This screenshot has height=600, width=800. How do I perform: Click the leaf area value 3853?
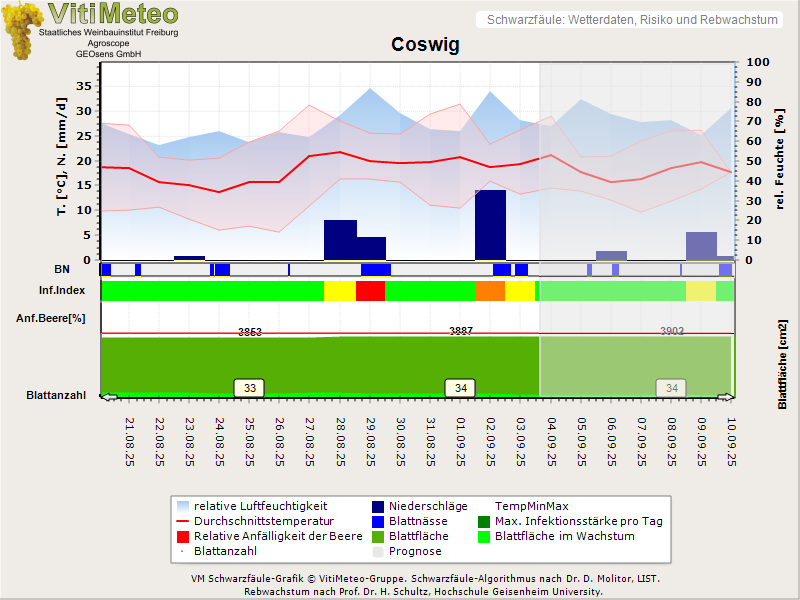click(x=250, y=332)
